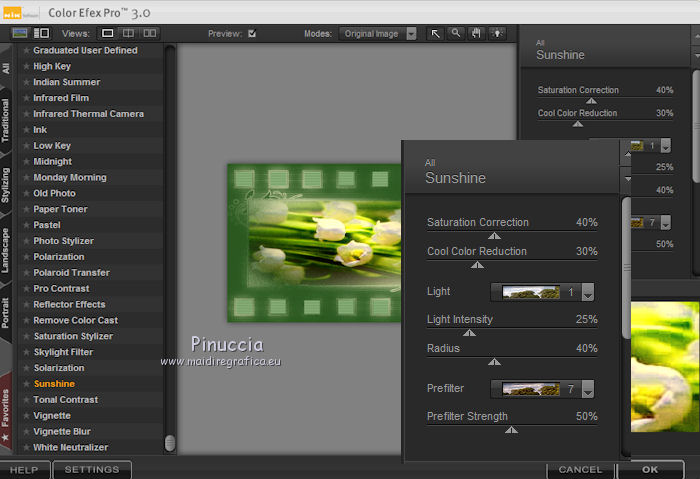The width and height of the screenshot is (700, 479).
Task: Click the star icon beside Midnight
Action: click(x=26, y=161)
